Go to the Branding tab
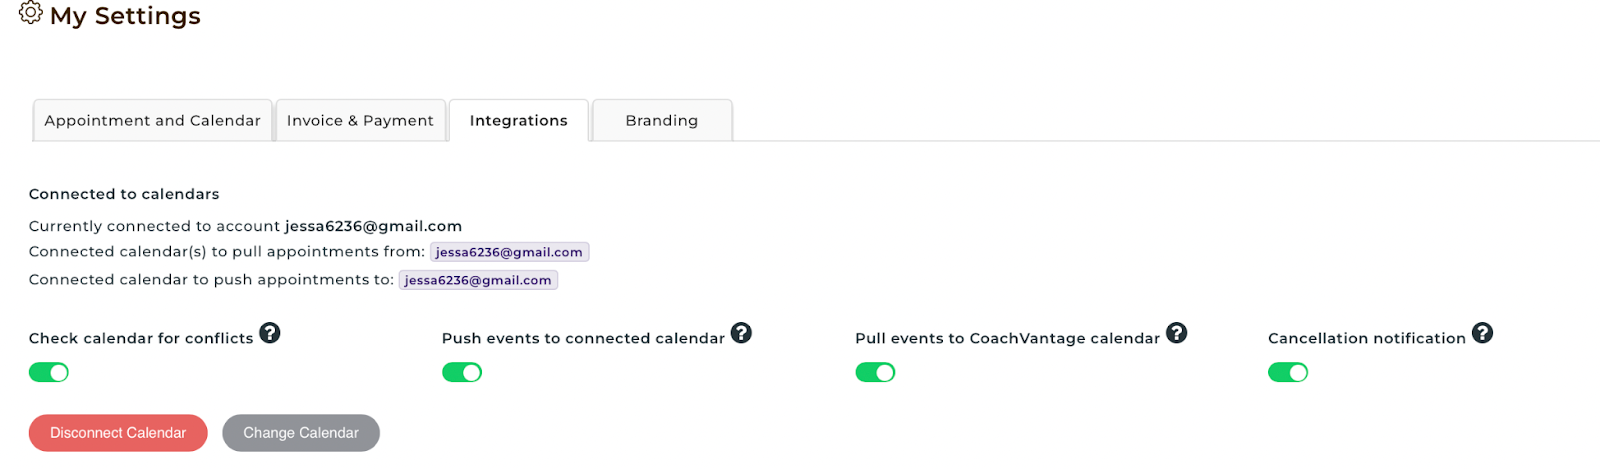Screen dimensions: 1600x469 tap(662, 120)
